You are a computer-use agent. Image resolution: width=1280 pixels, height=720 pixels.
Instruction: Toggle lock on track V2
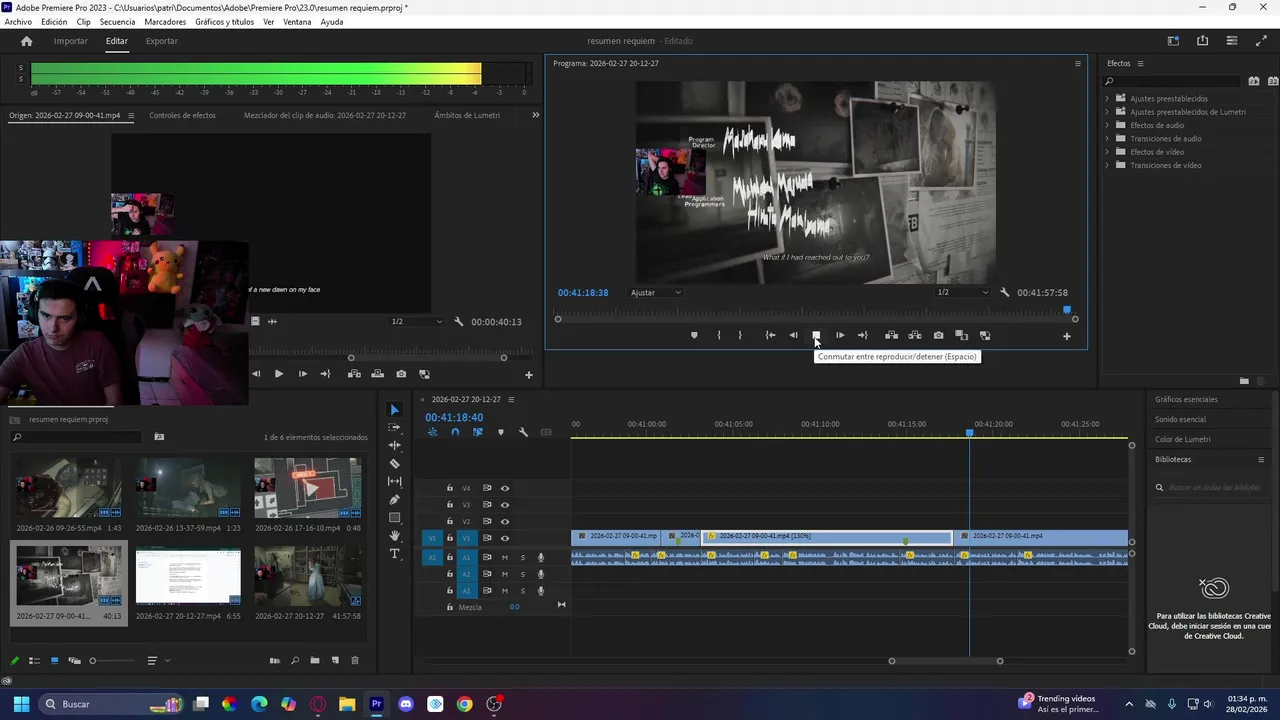pyautogui.click(x=450, y=522)
